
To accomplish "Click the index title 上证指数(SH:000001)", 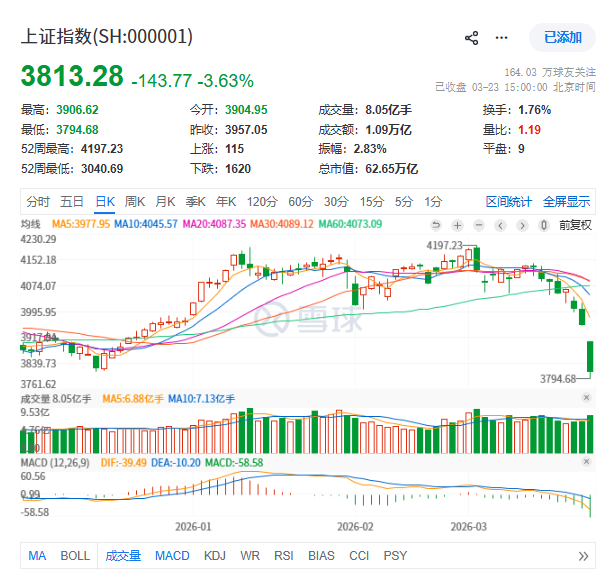I will coord(106,37).
